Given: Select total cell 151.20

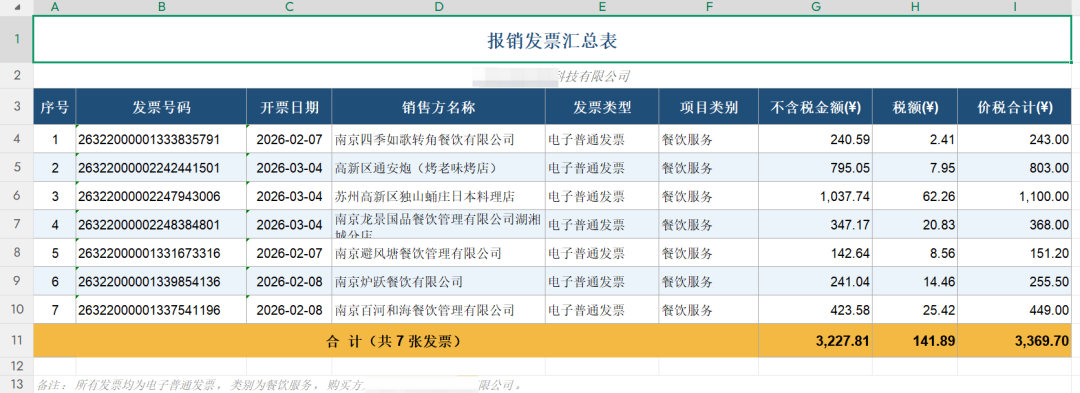Looking at the screenshot, I should click(1015, 253).
